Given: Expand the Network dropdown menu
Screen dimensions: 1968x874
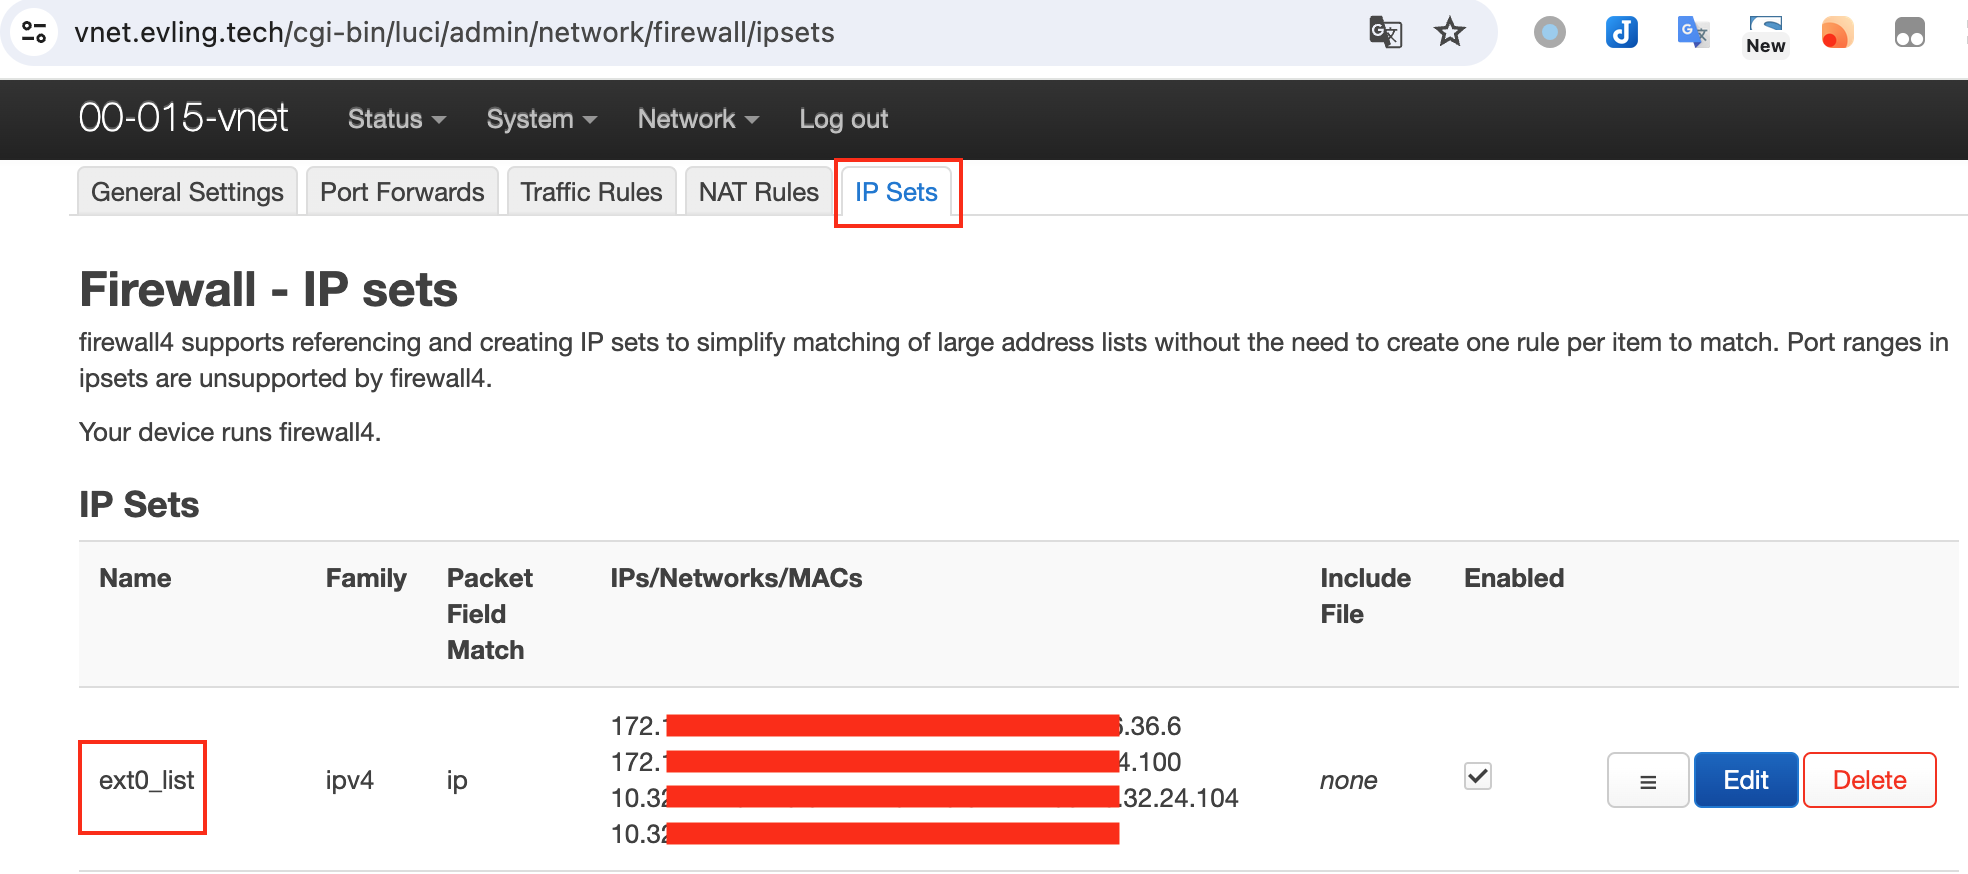Looking at the screenshot, I should pos(698,119).
